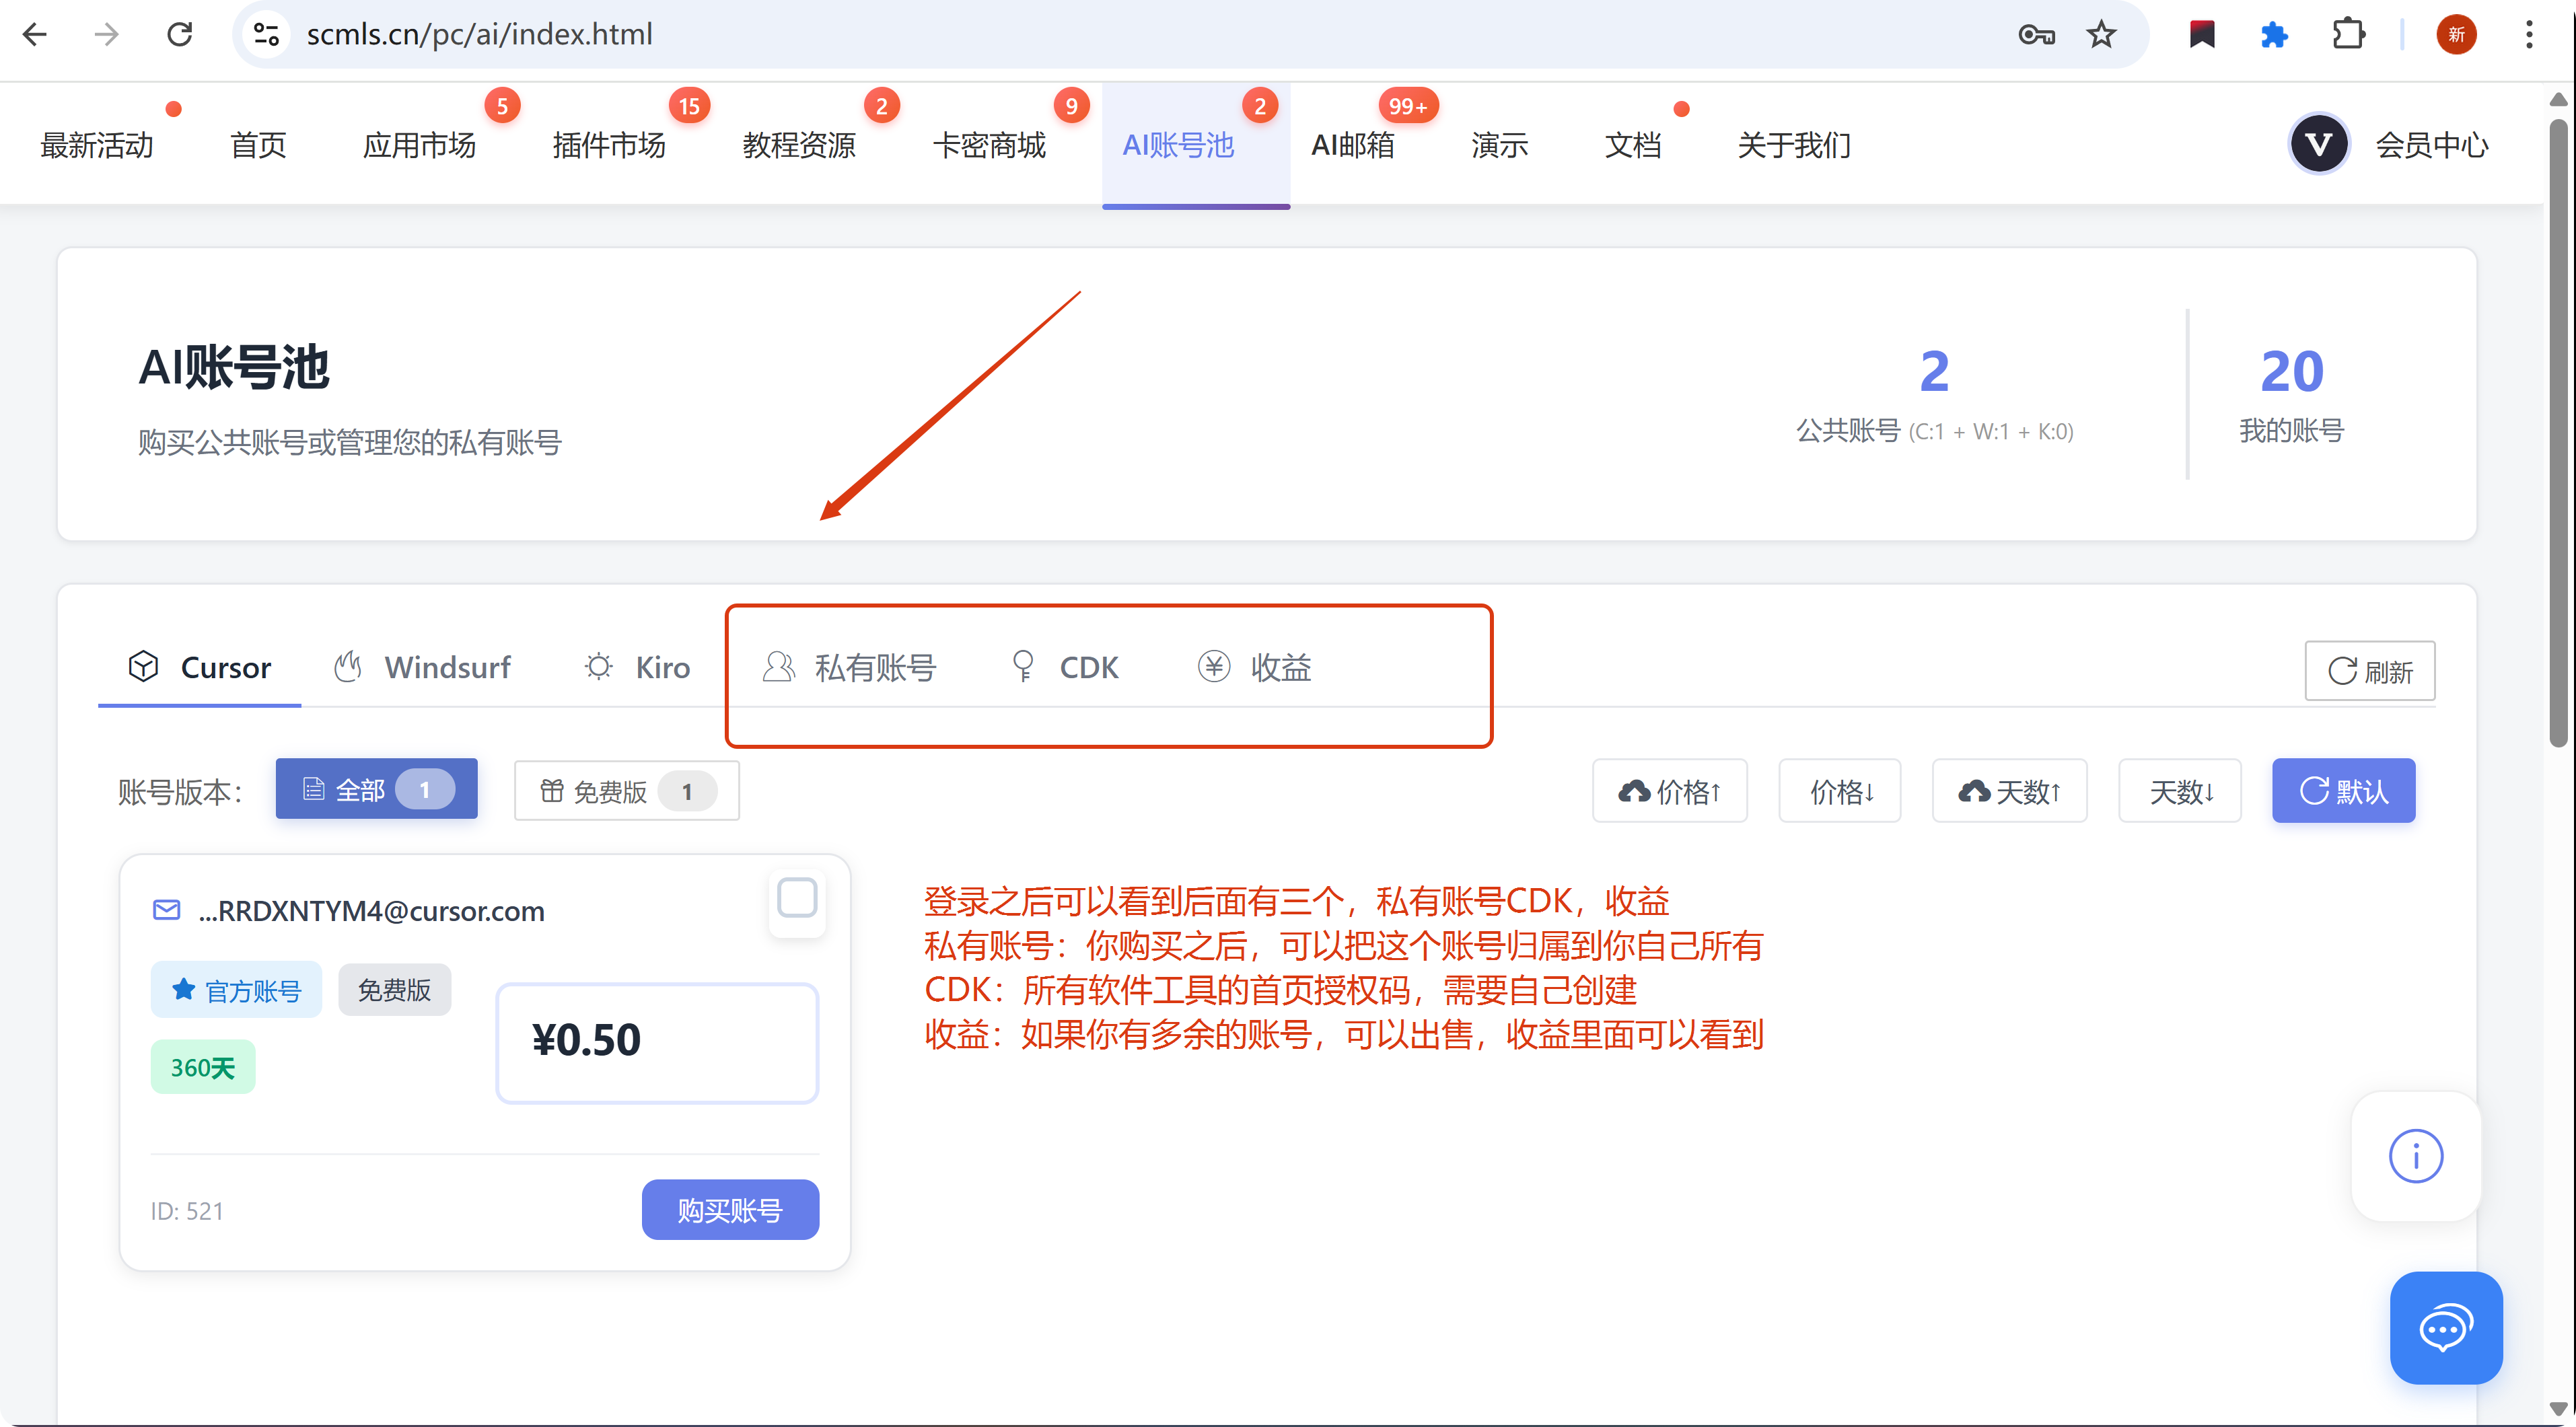This screenshot has width=2576, height=1427.
Task: Tick the account card checkbox
Action: (x=797, y=898)
